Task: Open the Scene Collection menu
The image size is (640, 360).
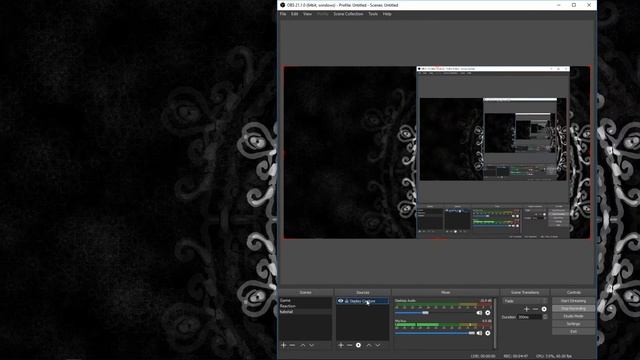Action: [348, 14]
